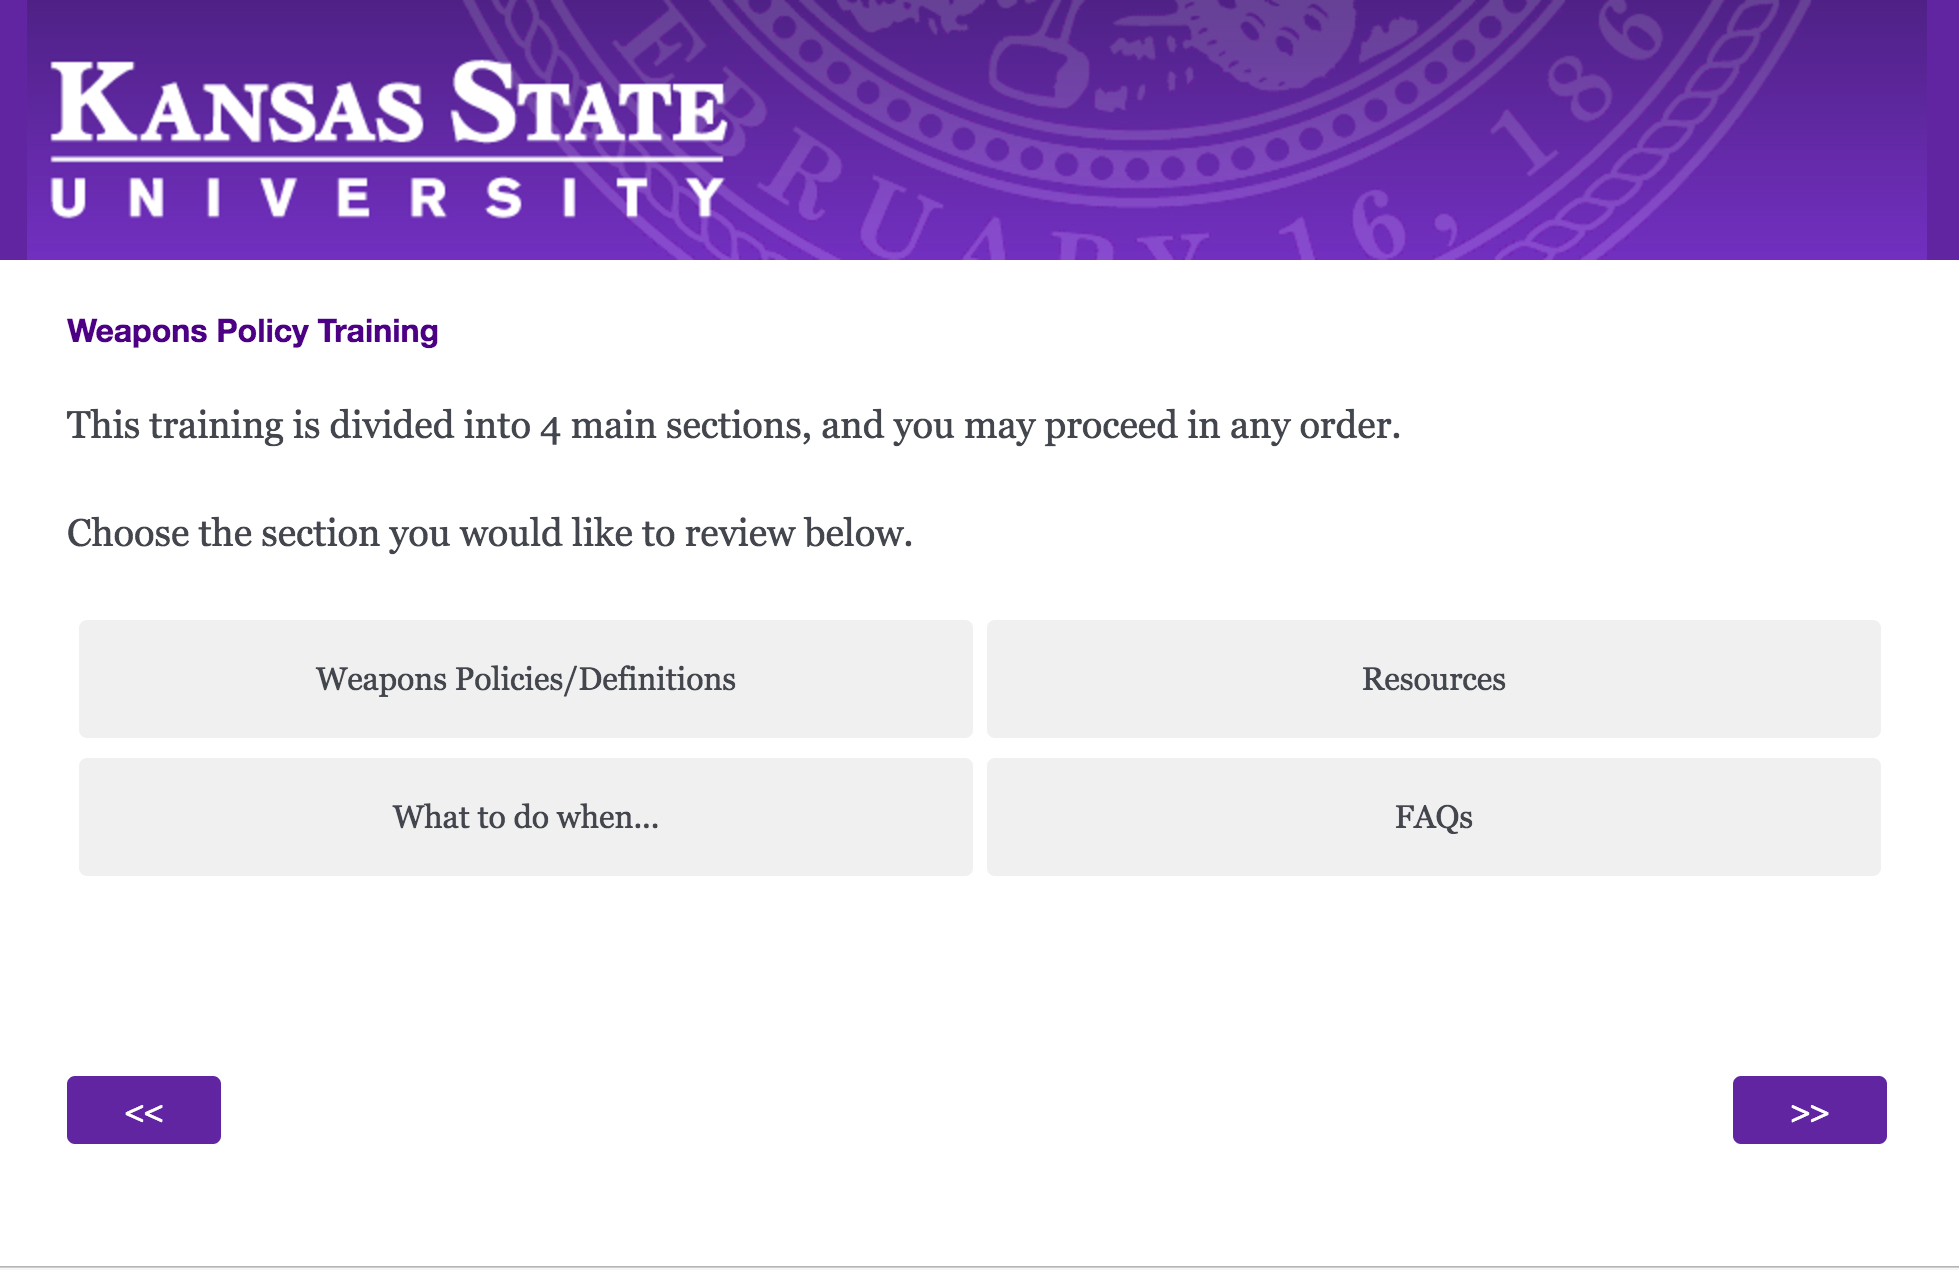Click the "divided into 4 main sections" sentence
Image resolution: width=1959 pixels, height=1270 pixels.
[733, 425]
